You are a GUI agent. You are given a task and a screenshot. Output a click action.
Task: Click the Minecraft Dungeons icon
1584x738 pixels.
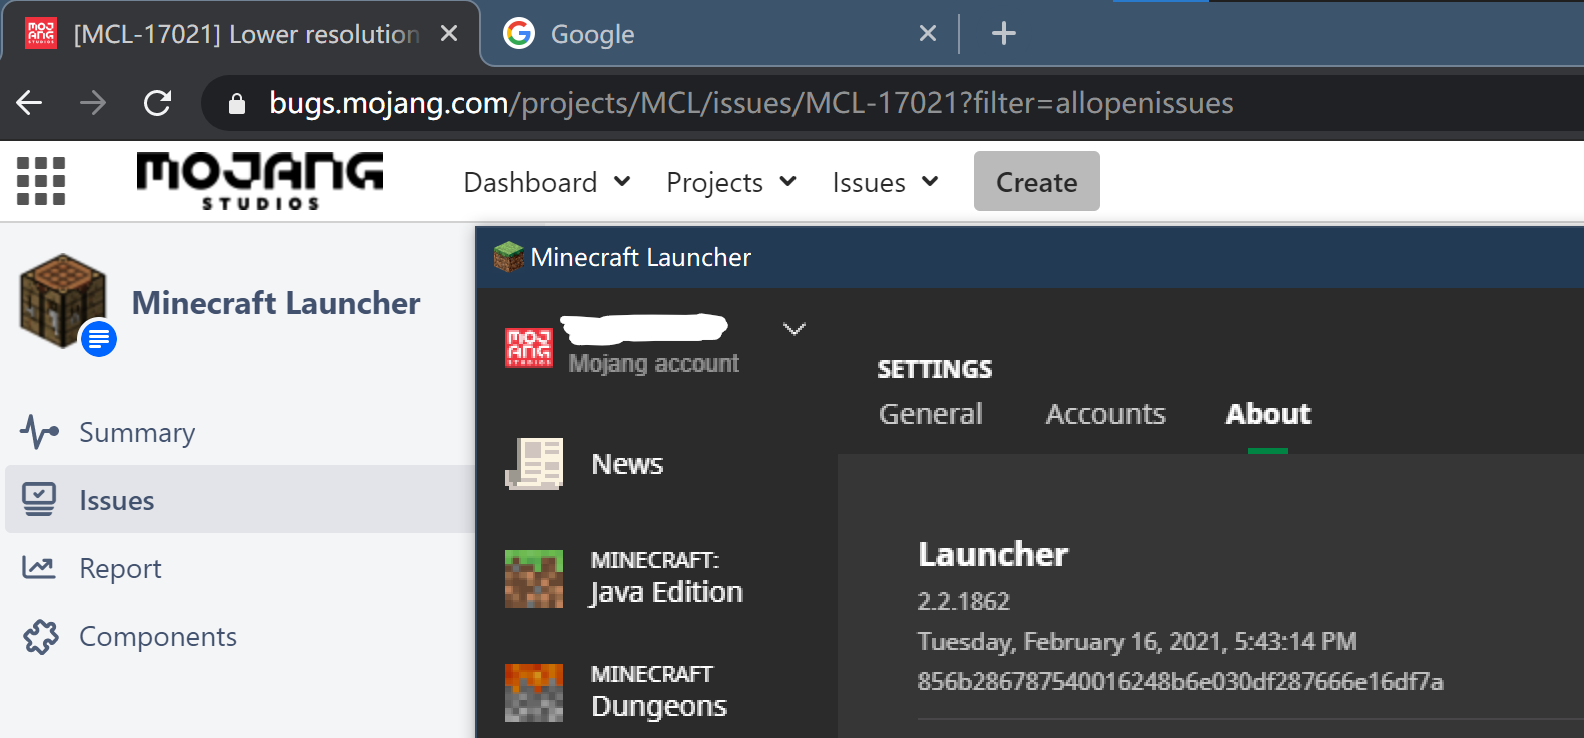click(x=534, y=692)
